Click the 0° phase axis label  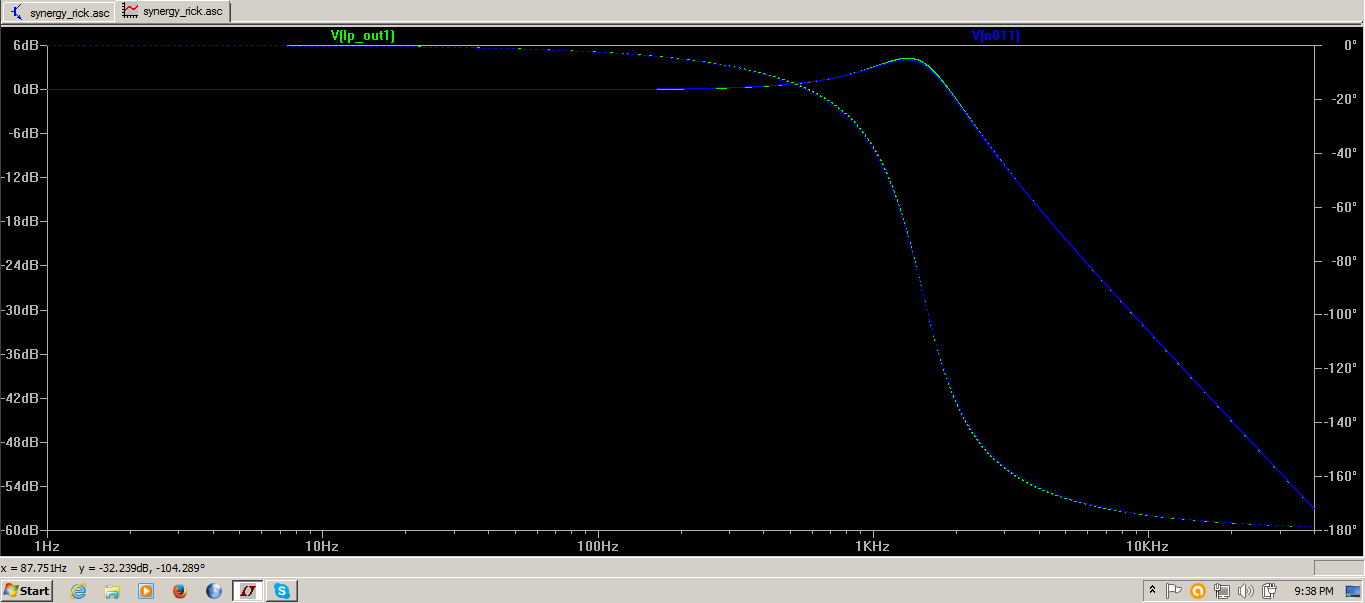point(1349,45)
